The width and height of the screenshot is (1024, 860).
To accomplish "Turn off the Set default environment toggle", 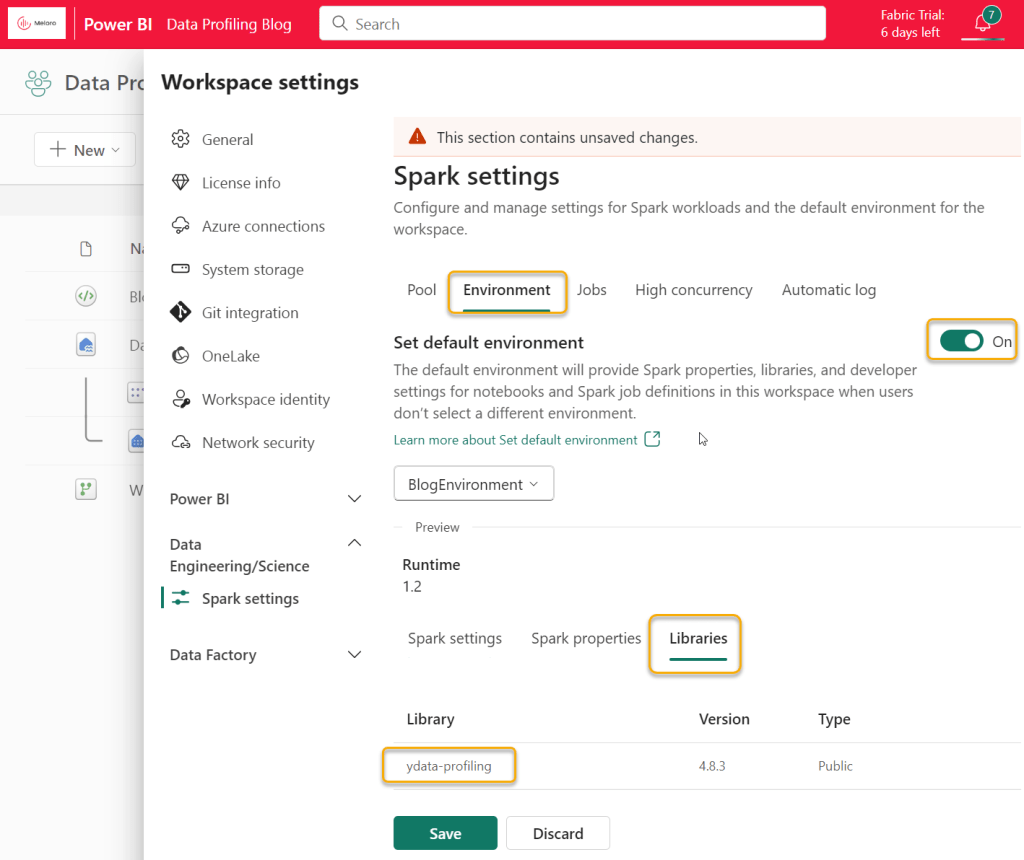I will click(961, 341).
